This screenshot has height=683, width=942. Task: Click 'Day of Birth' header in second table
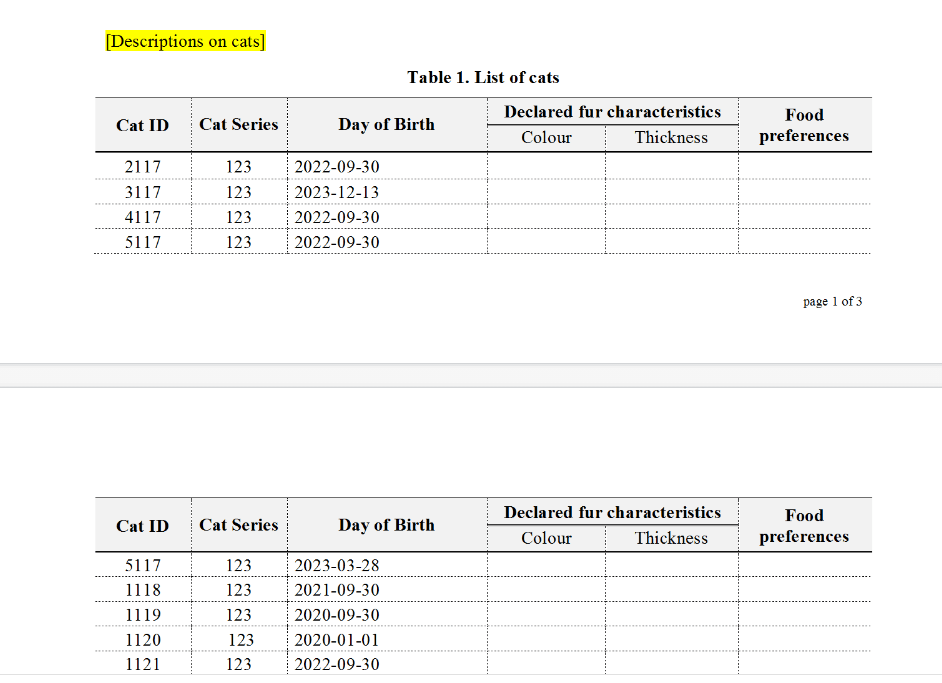(x=386, y=525)
